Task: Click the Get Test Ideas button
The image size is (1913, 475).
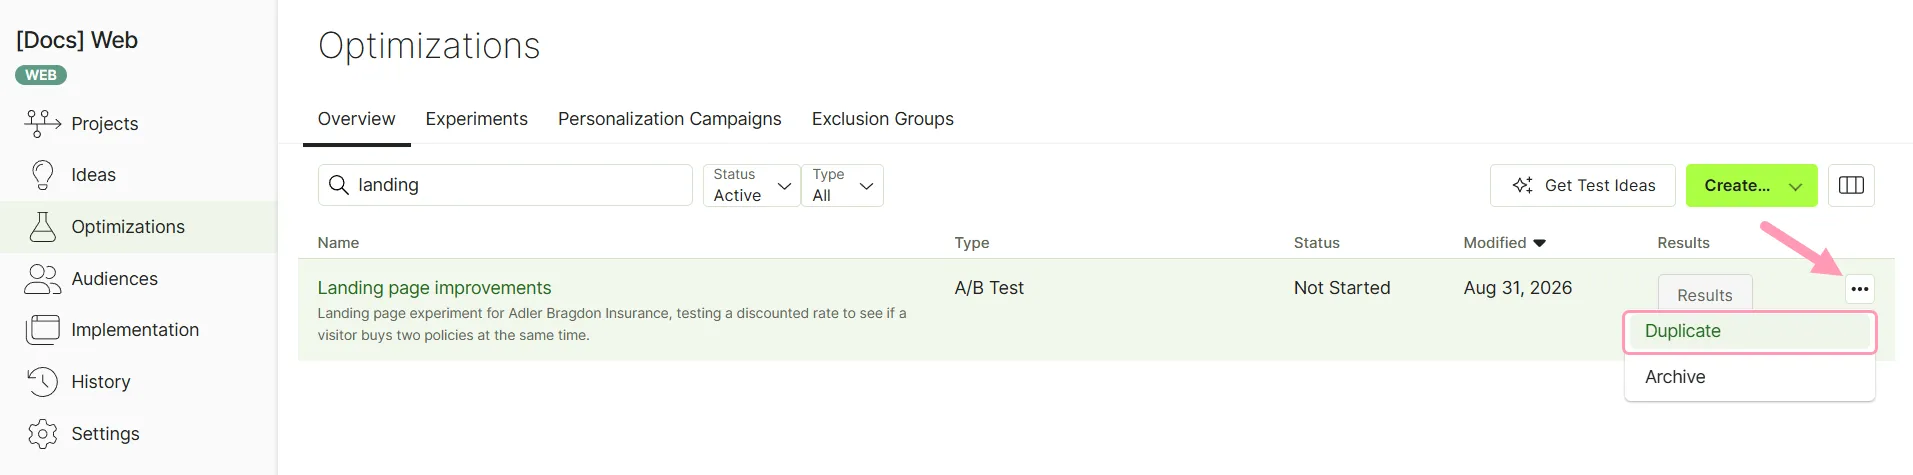Action: pyautogui.click(x=1582, y=185)
